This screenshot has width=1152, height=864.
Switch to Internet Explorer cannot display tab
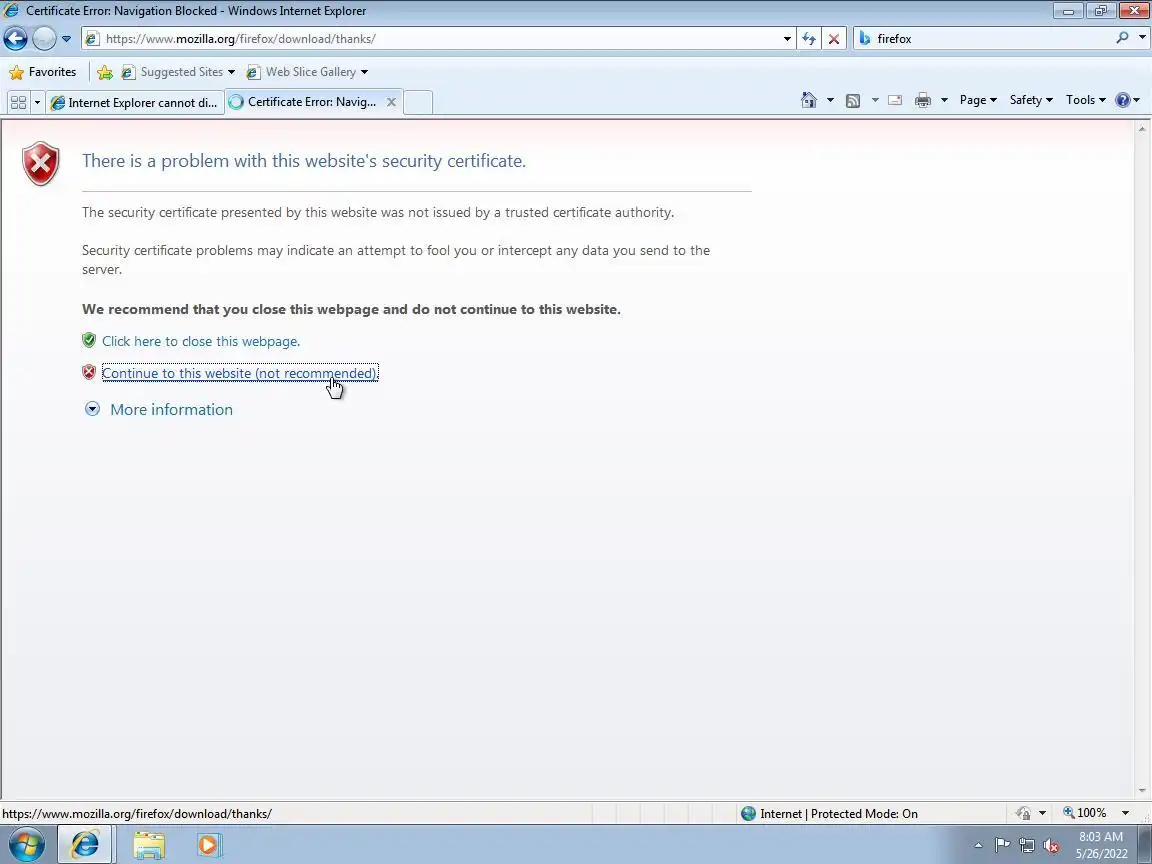pyautogui.click(x=134, y=102)
